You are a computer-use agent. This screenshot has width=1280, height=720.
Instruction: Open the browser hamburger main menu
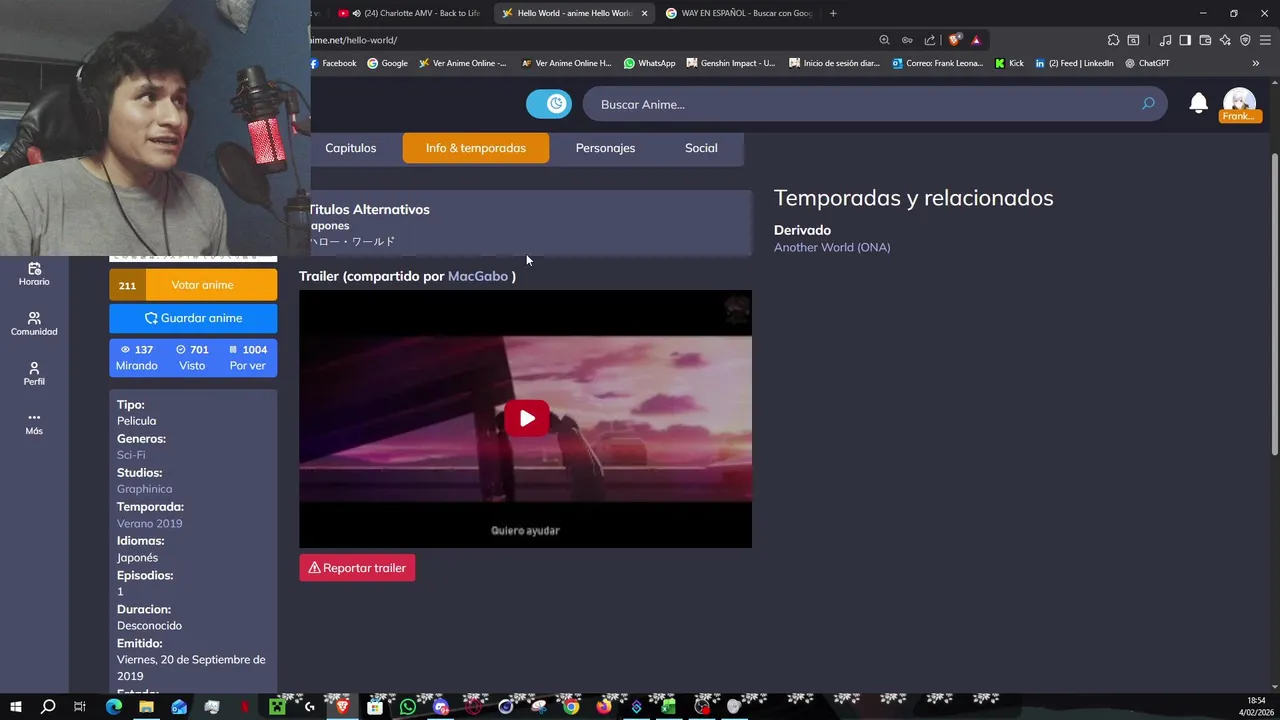click(1266, 40)
